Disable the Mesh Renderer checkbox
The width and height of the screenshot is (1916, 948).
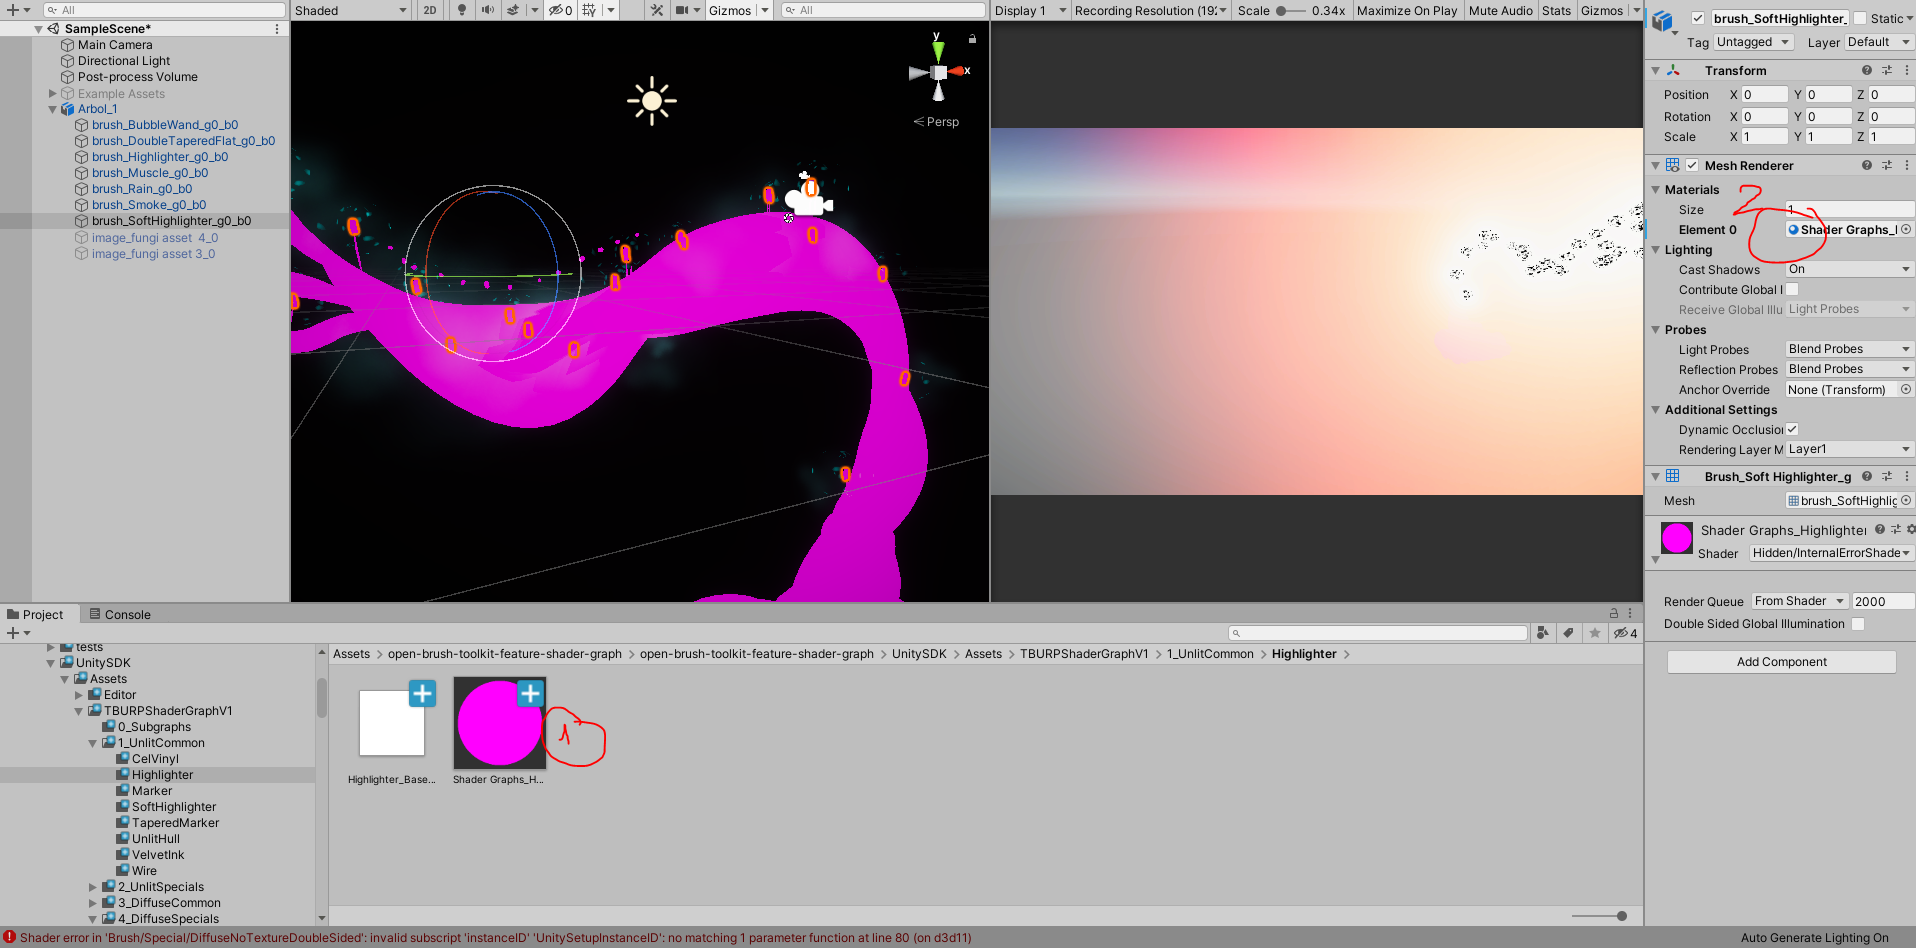point(1692,165)
